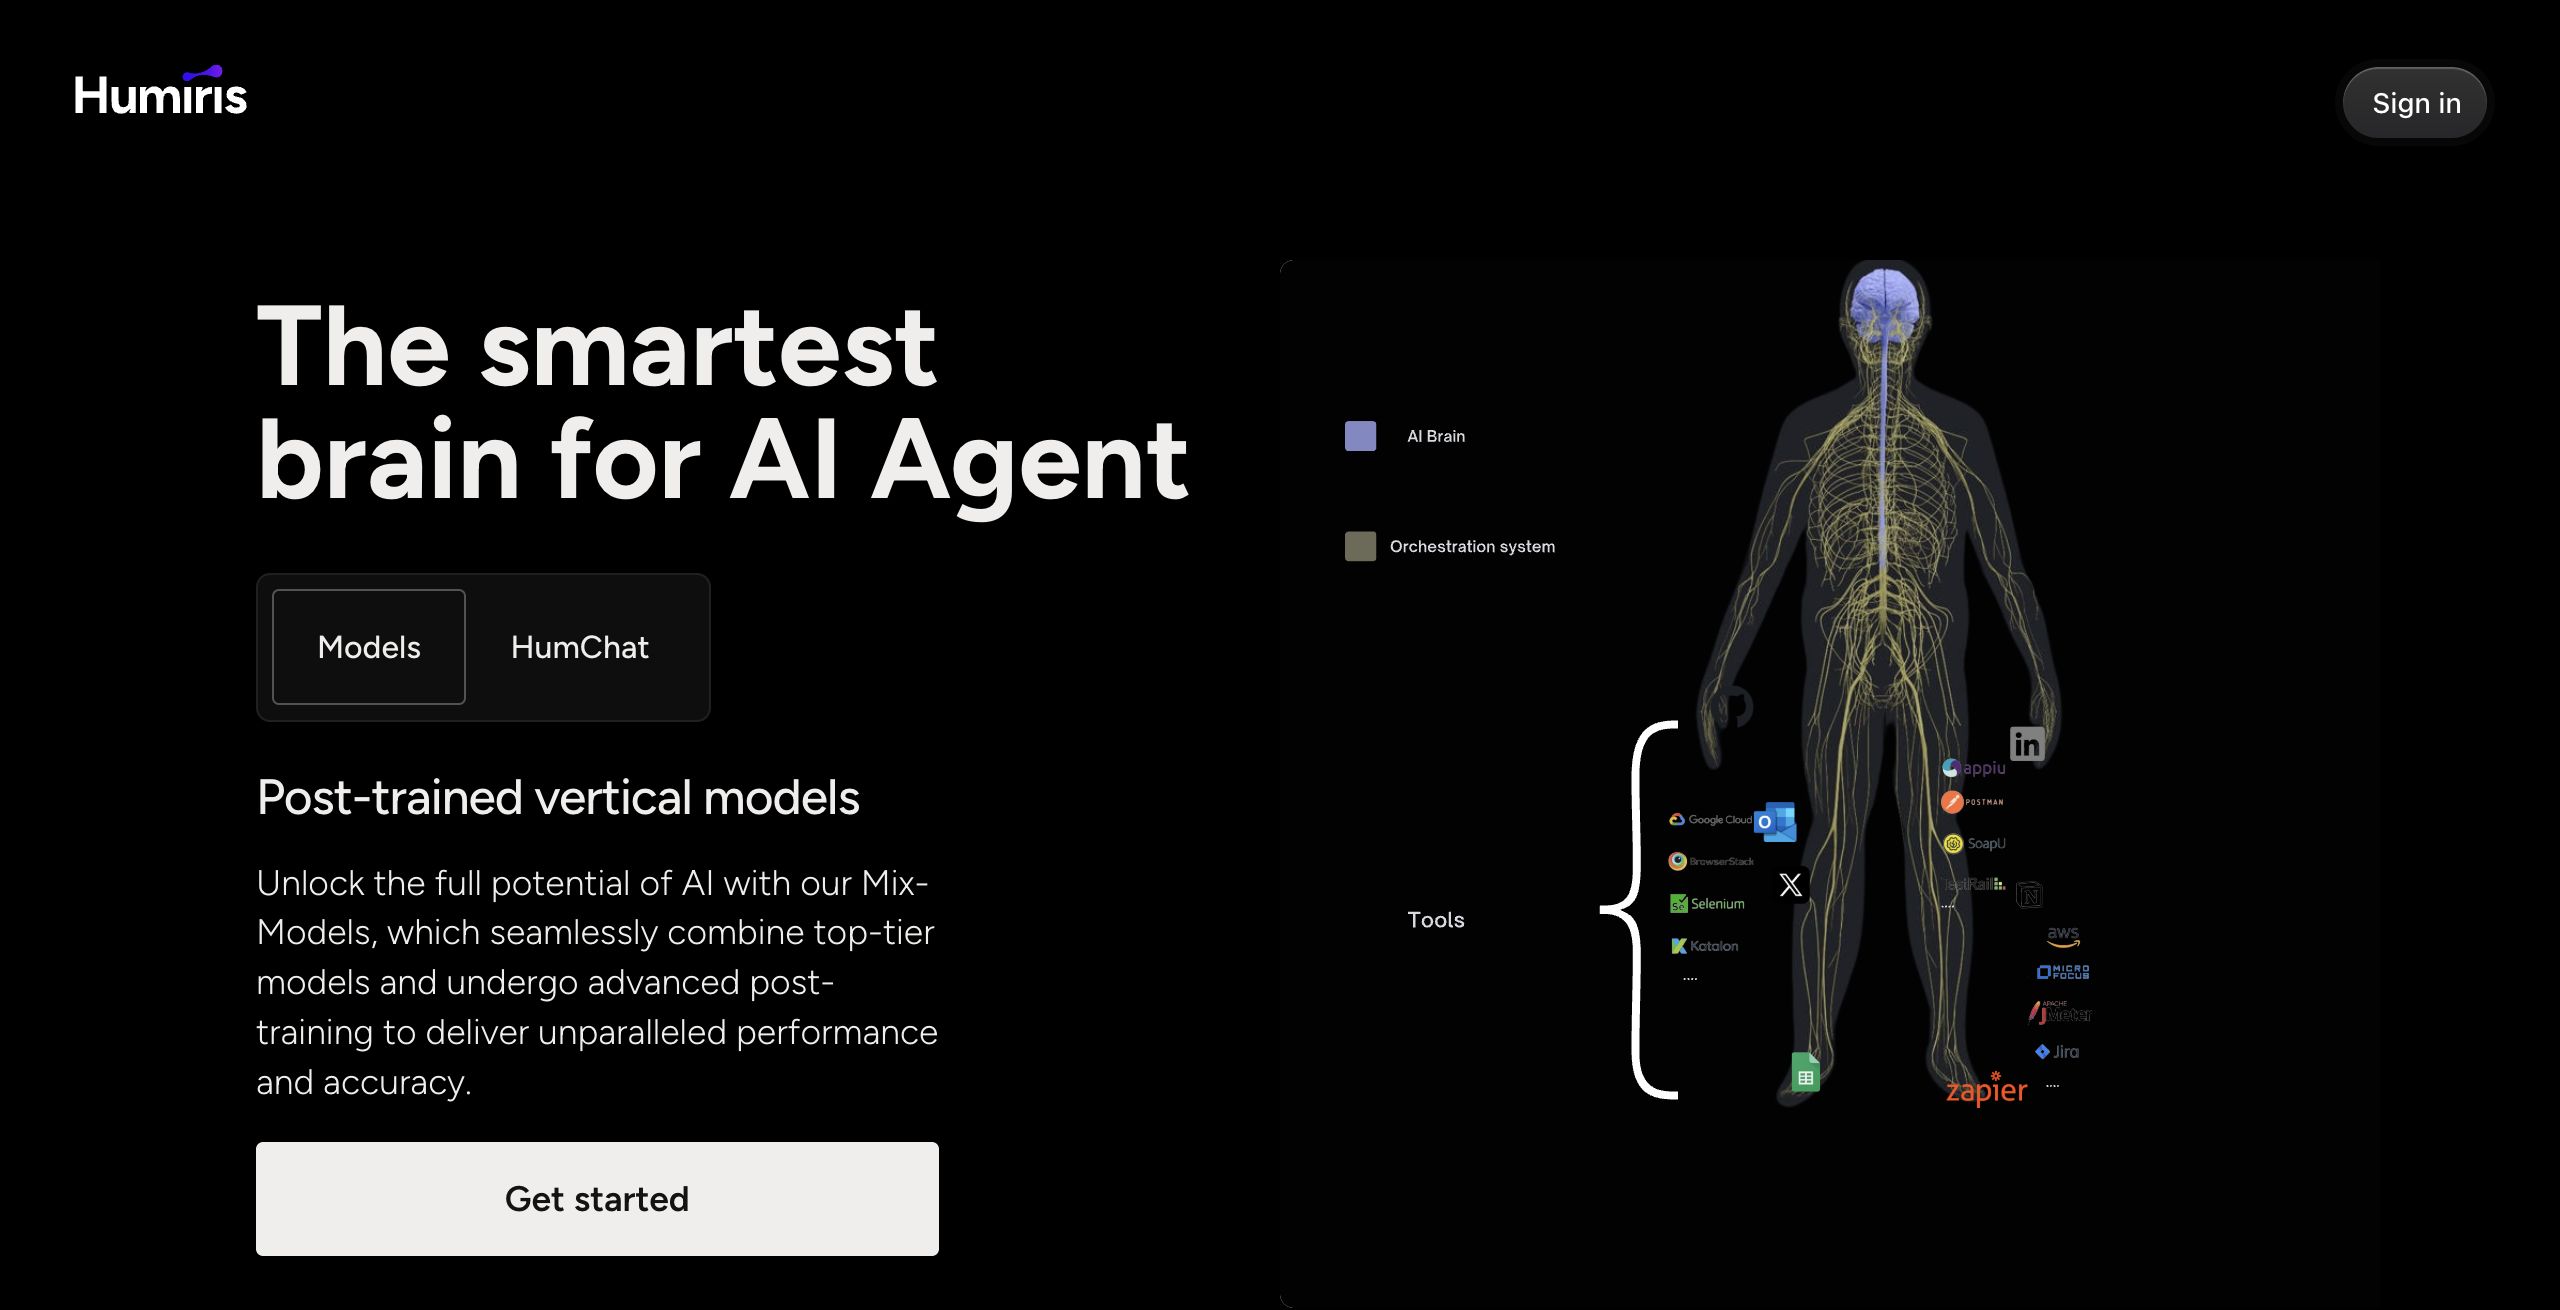Click the X (Twitter) icon
The height and width of the screenshot is (1310, 2560).
(1790, 885)
